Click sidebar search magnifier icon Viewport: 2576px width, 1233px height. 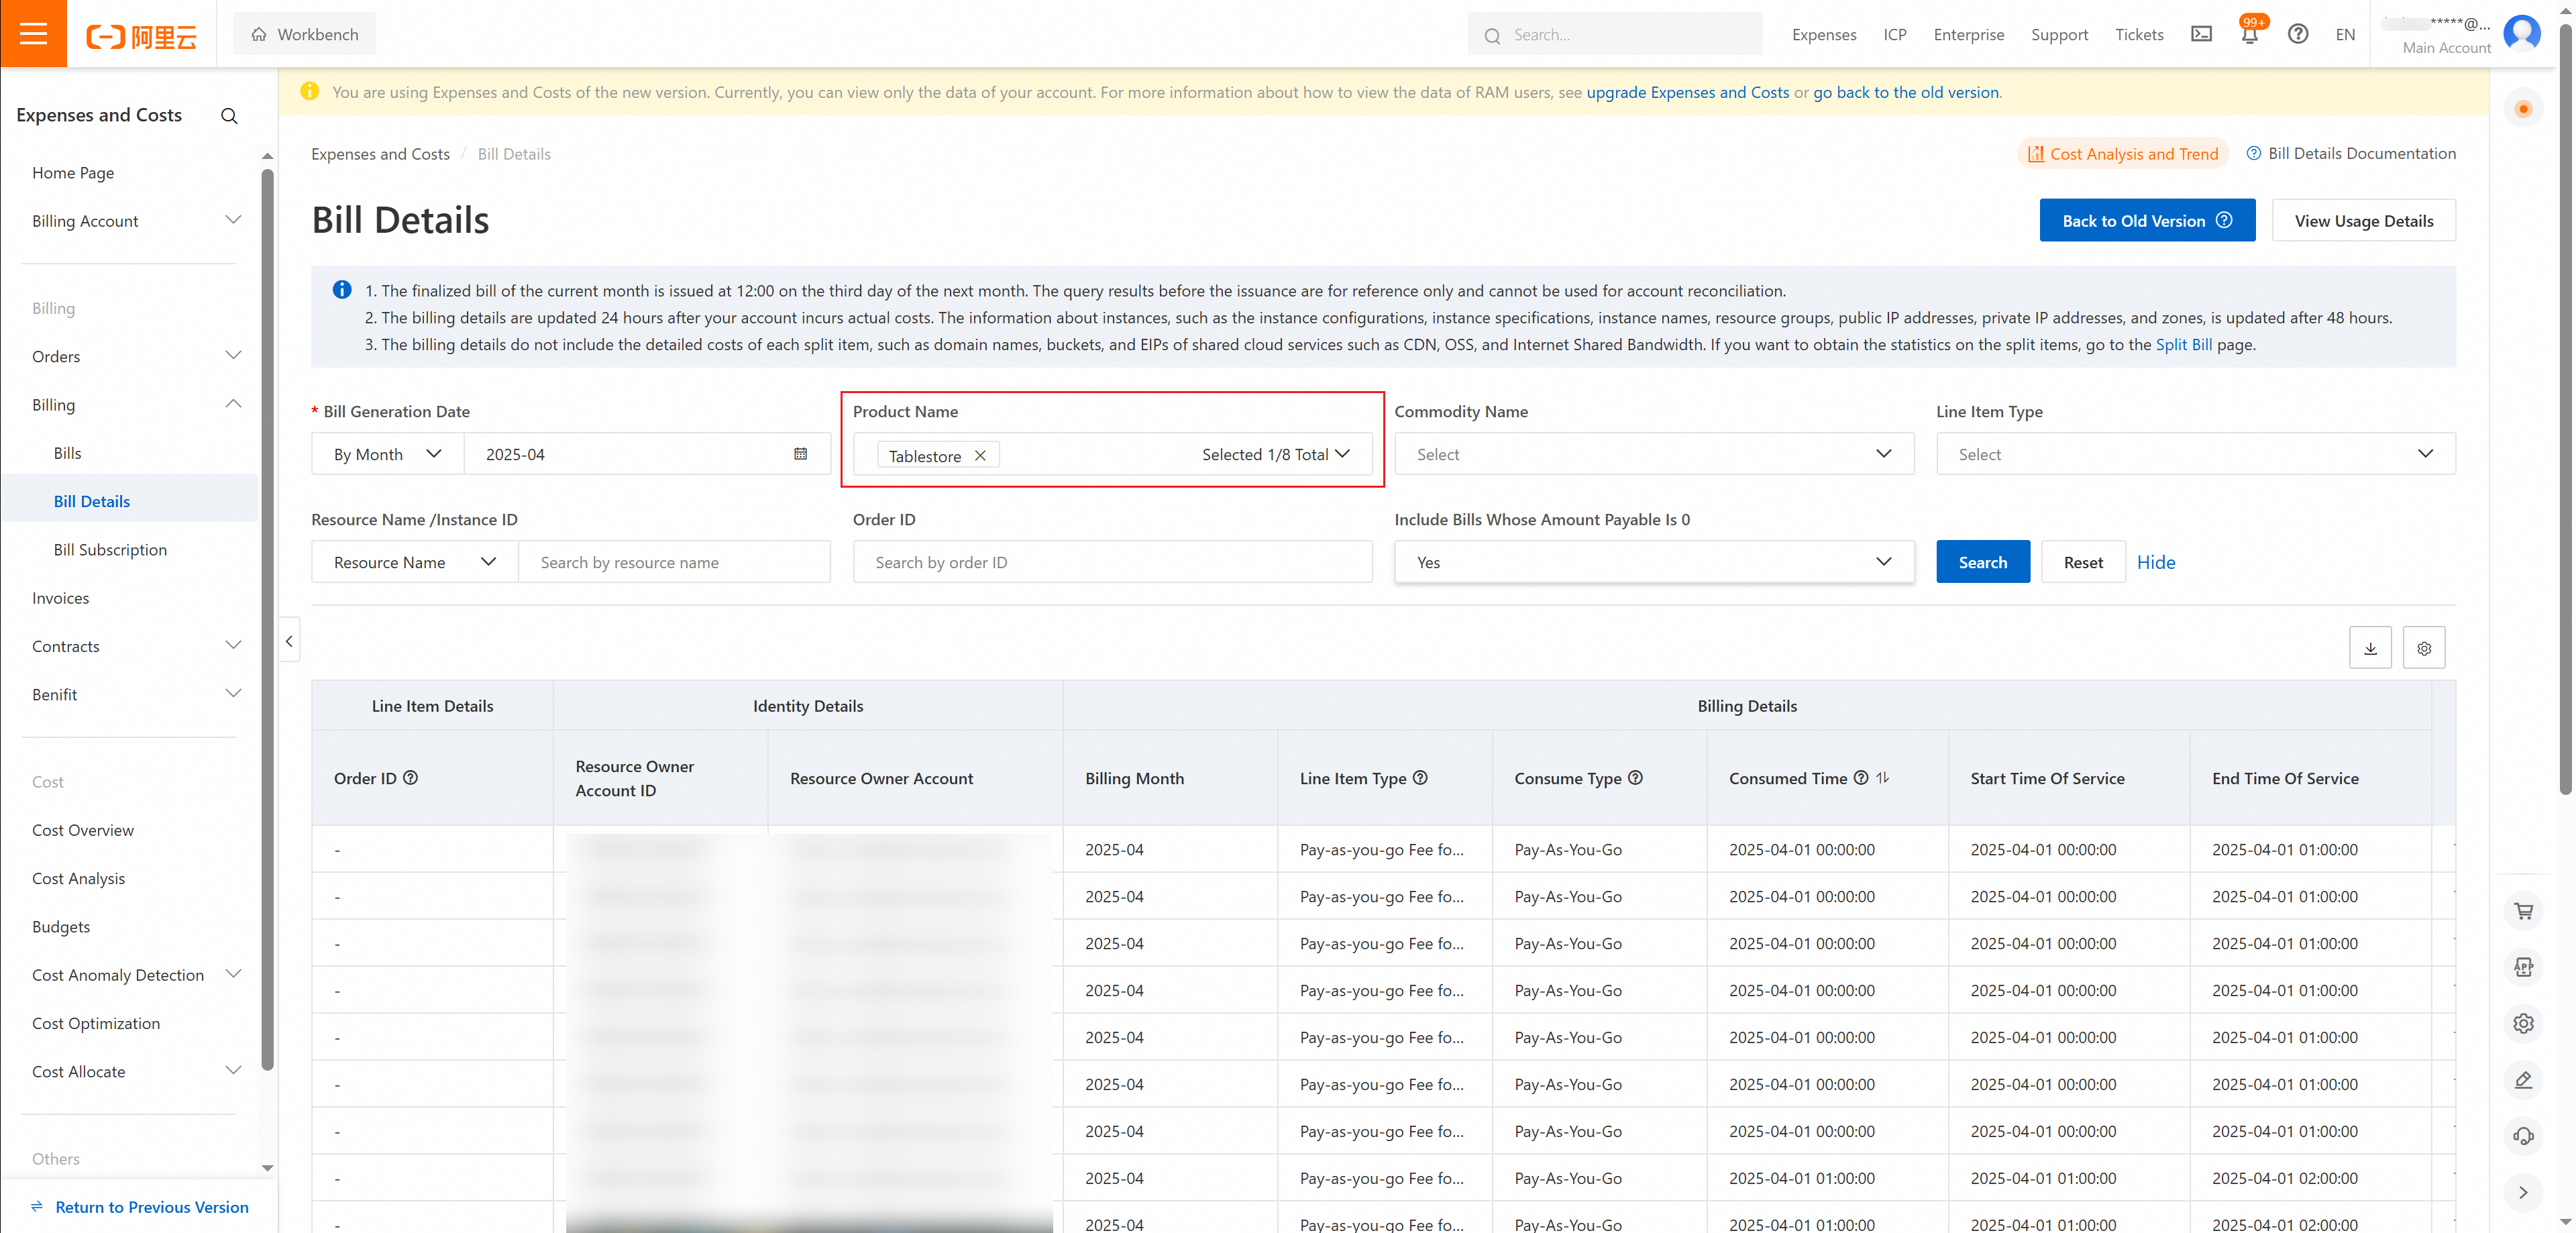point(229,116)
